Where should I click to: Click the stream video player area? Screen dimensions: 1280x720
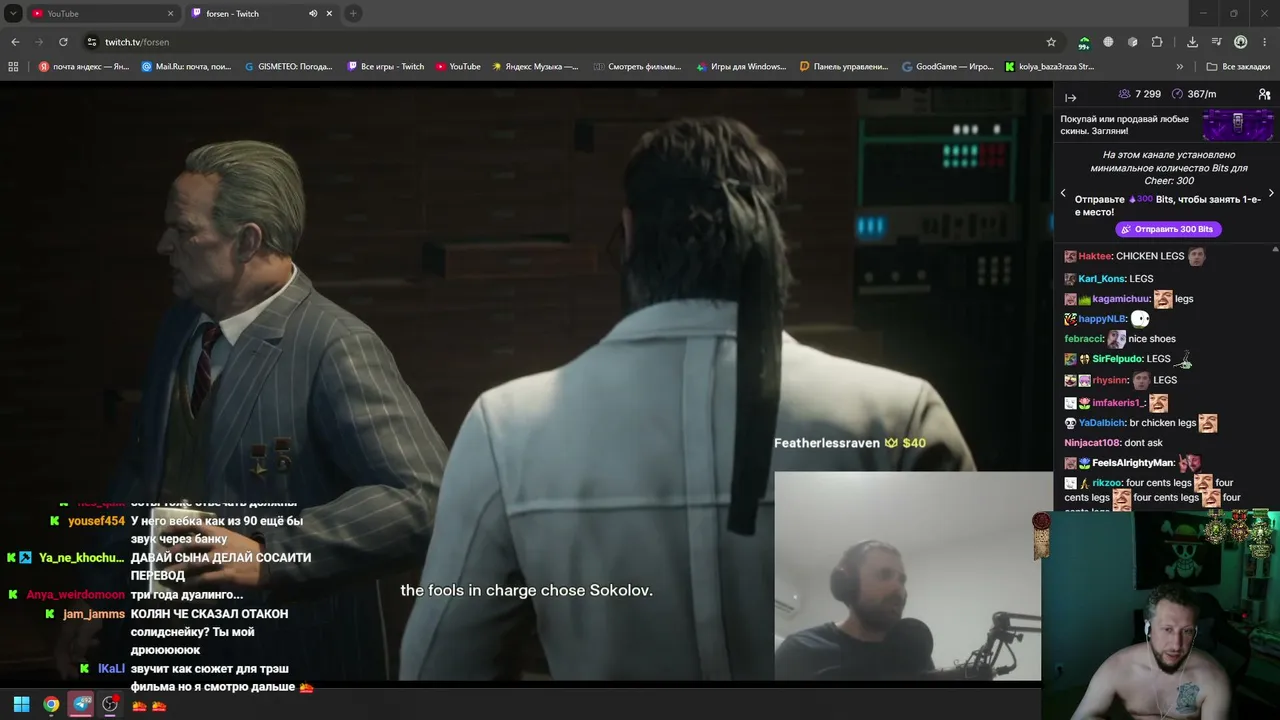[x=526, y=383]
